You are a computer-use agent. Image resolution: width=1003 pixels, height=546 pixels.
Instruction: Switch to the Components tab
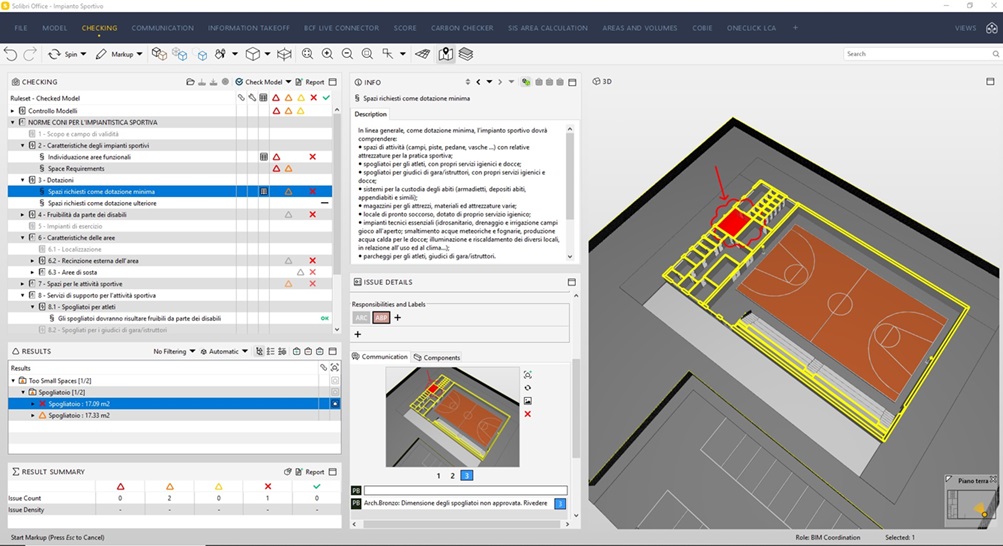point(437,357)
